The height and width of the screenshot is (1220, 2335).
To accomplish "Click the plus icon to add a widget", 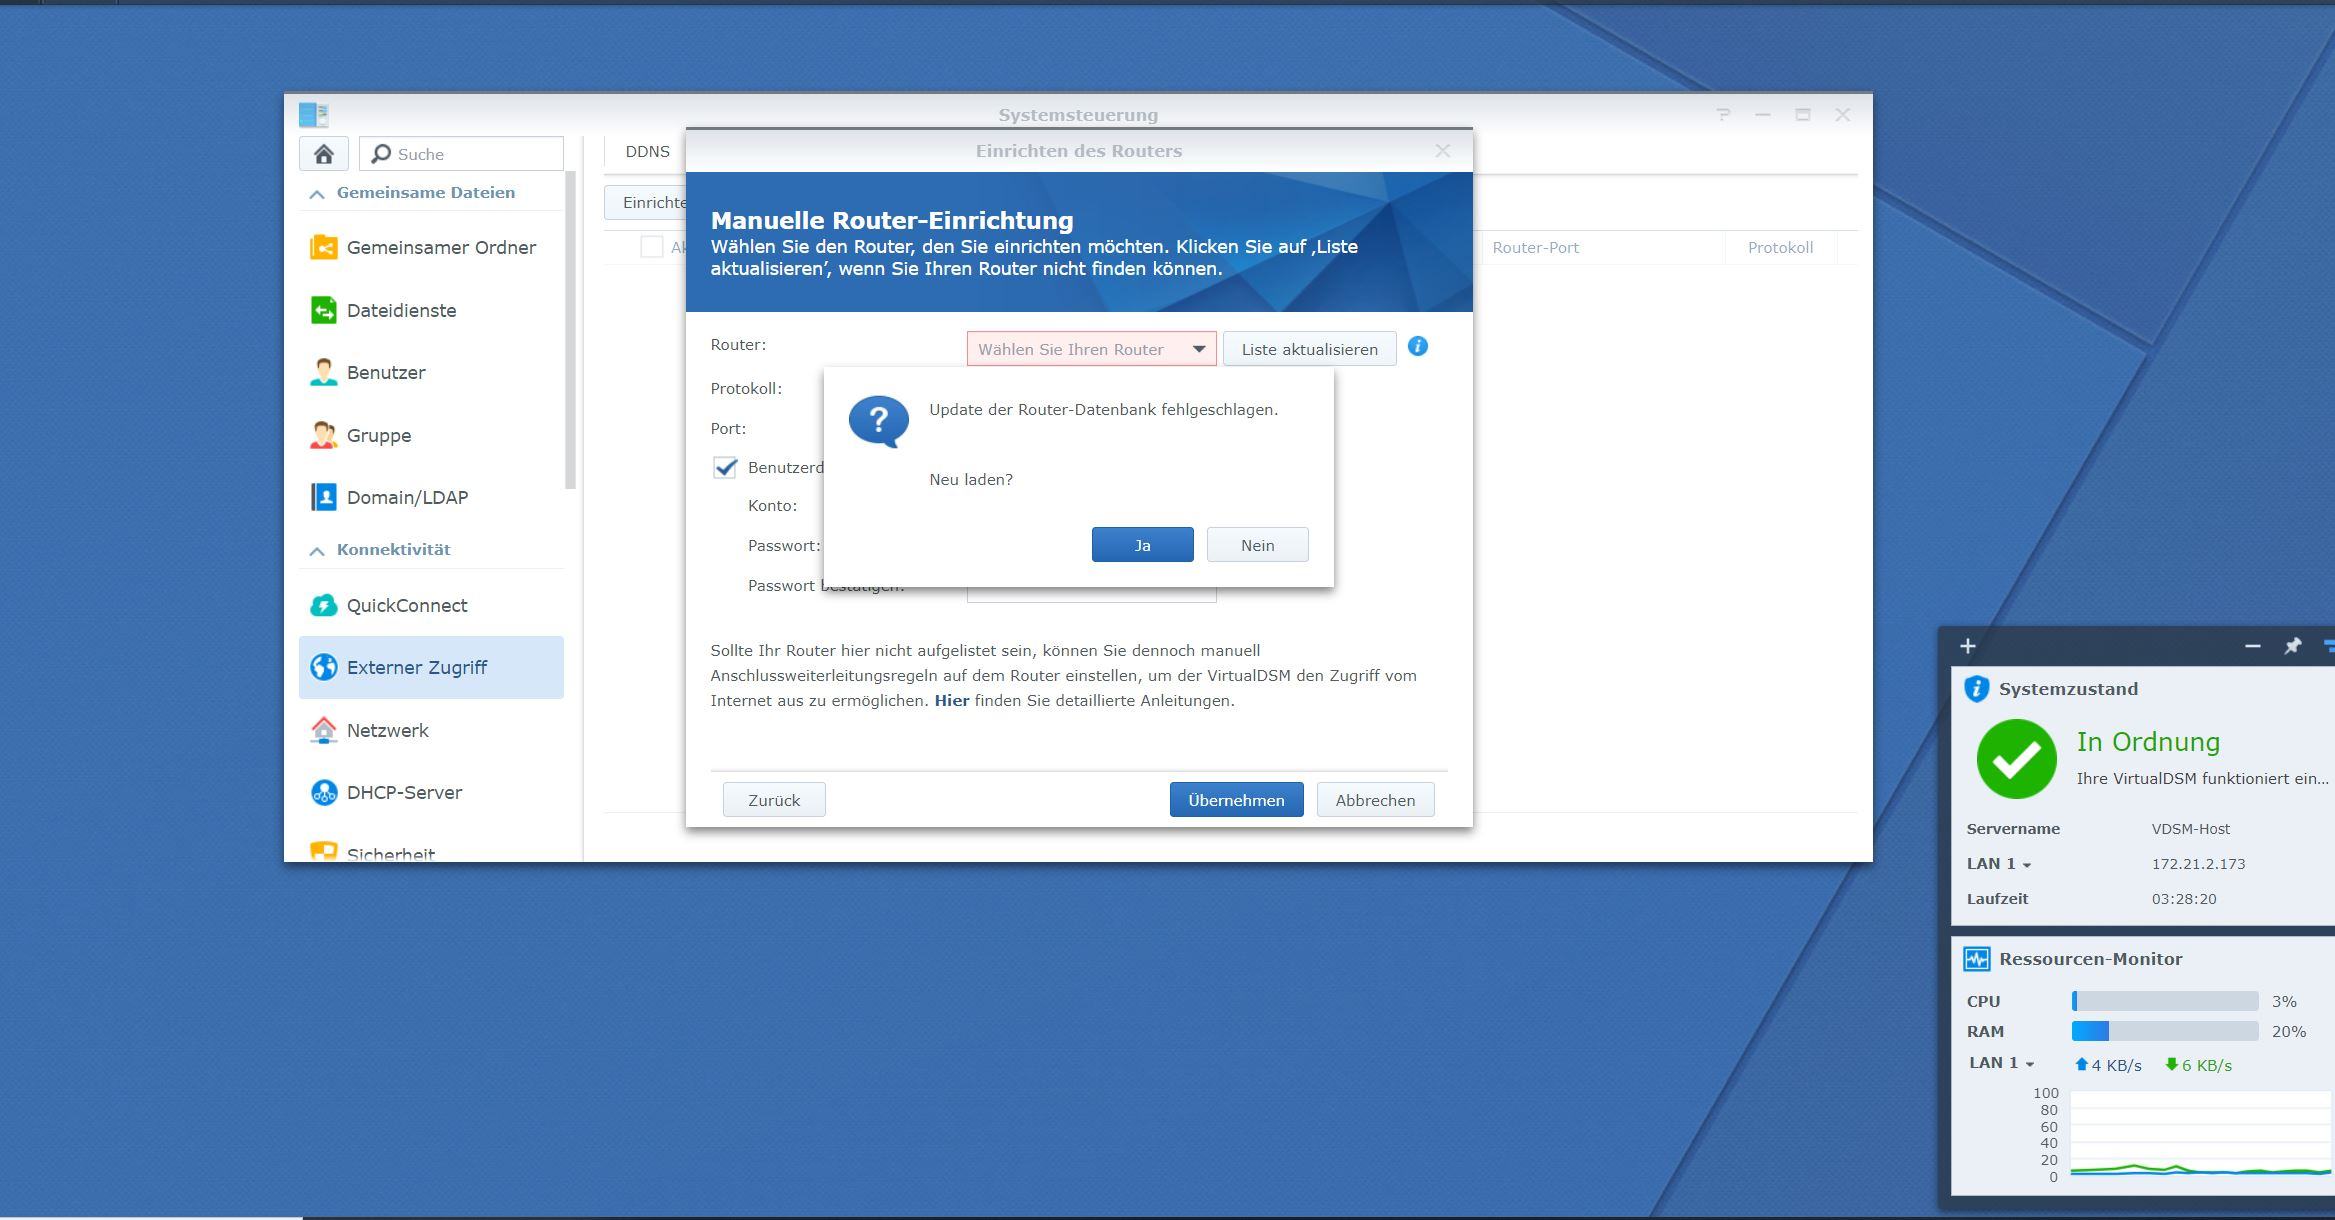I will tap(1967, 646).
